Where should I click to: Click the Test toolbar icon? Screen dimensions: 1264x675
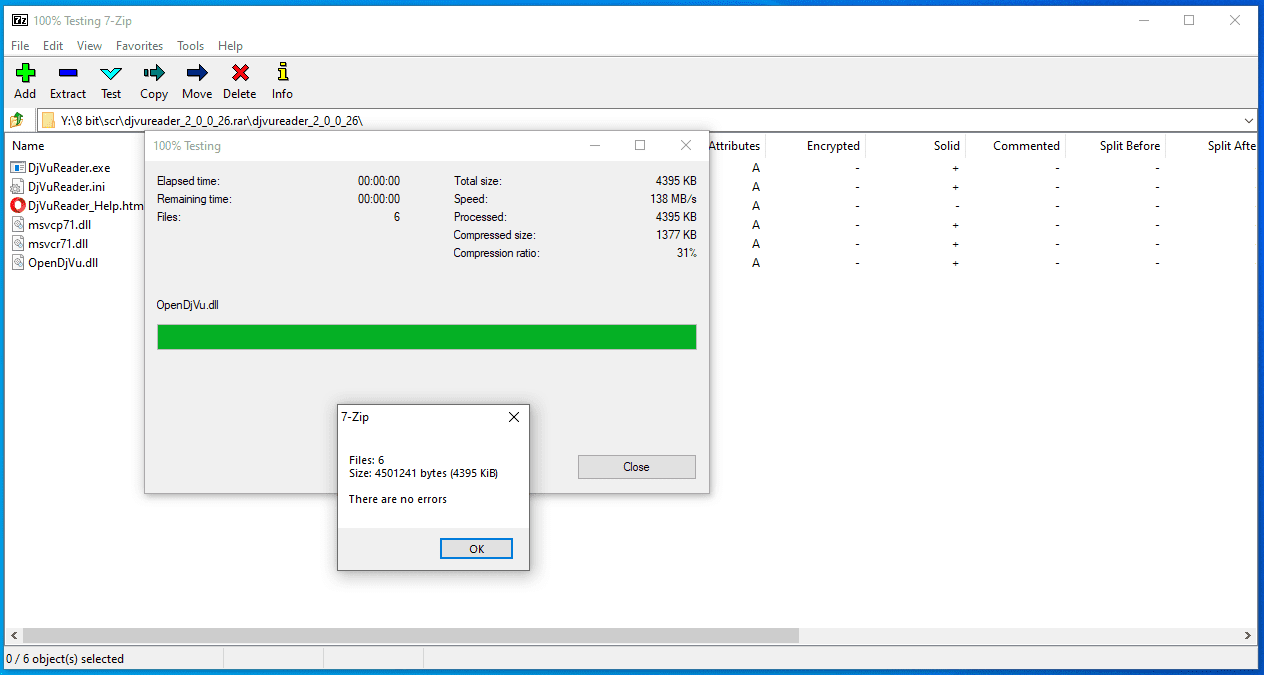[x=111, y=73]
